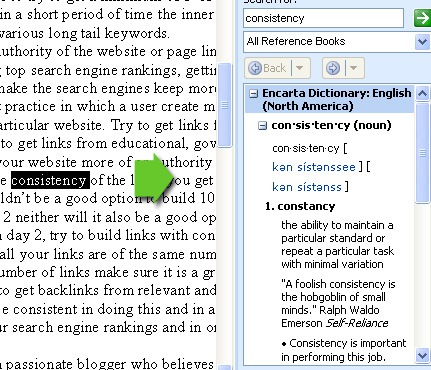Click the pronunciation link kən sístənss
This screenshot has width=431, height=370.
point(307,187)
